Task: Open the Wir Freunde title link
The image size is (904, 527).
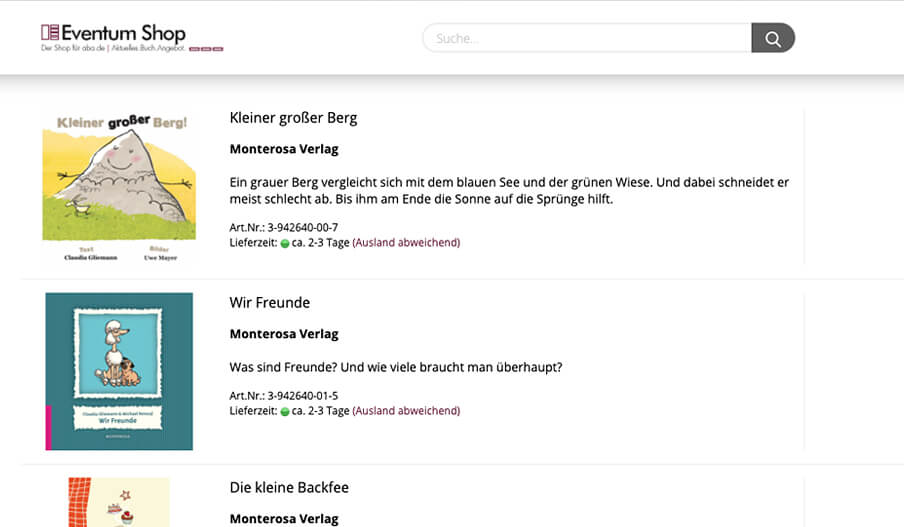Action: pyautogui.click(x=269, y=303)
